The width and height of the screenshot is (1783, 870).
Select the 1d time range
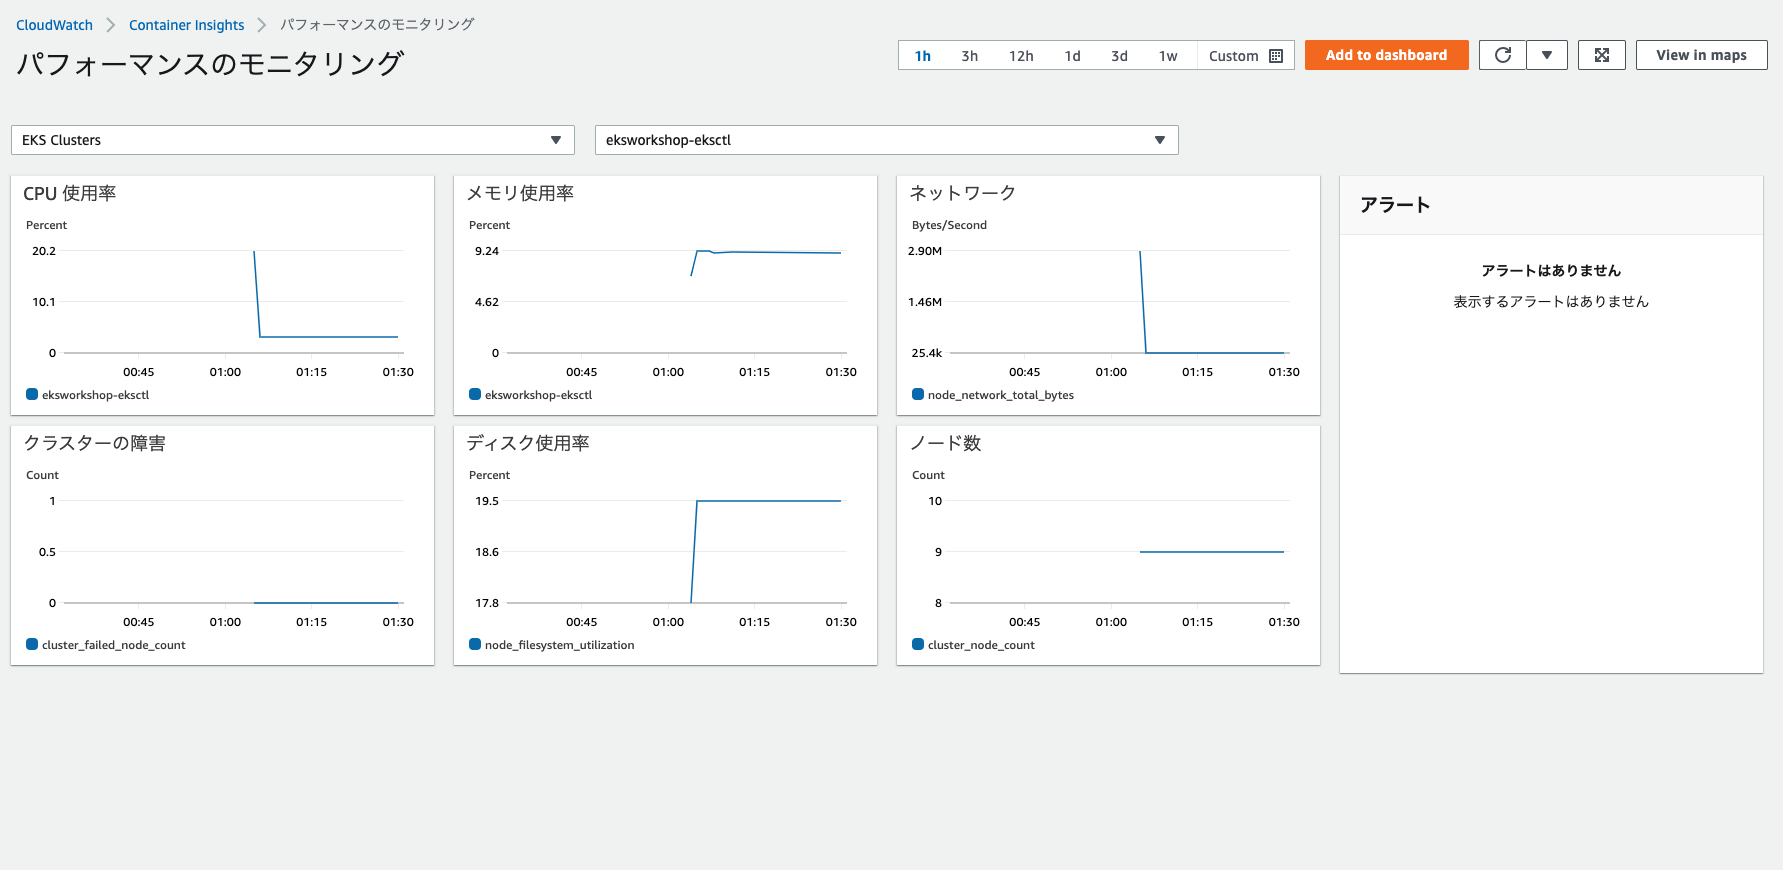point(1072,56)
